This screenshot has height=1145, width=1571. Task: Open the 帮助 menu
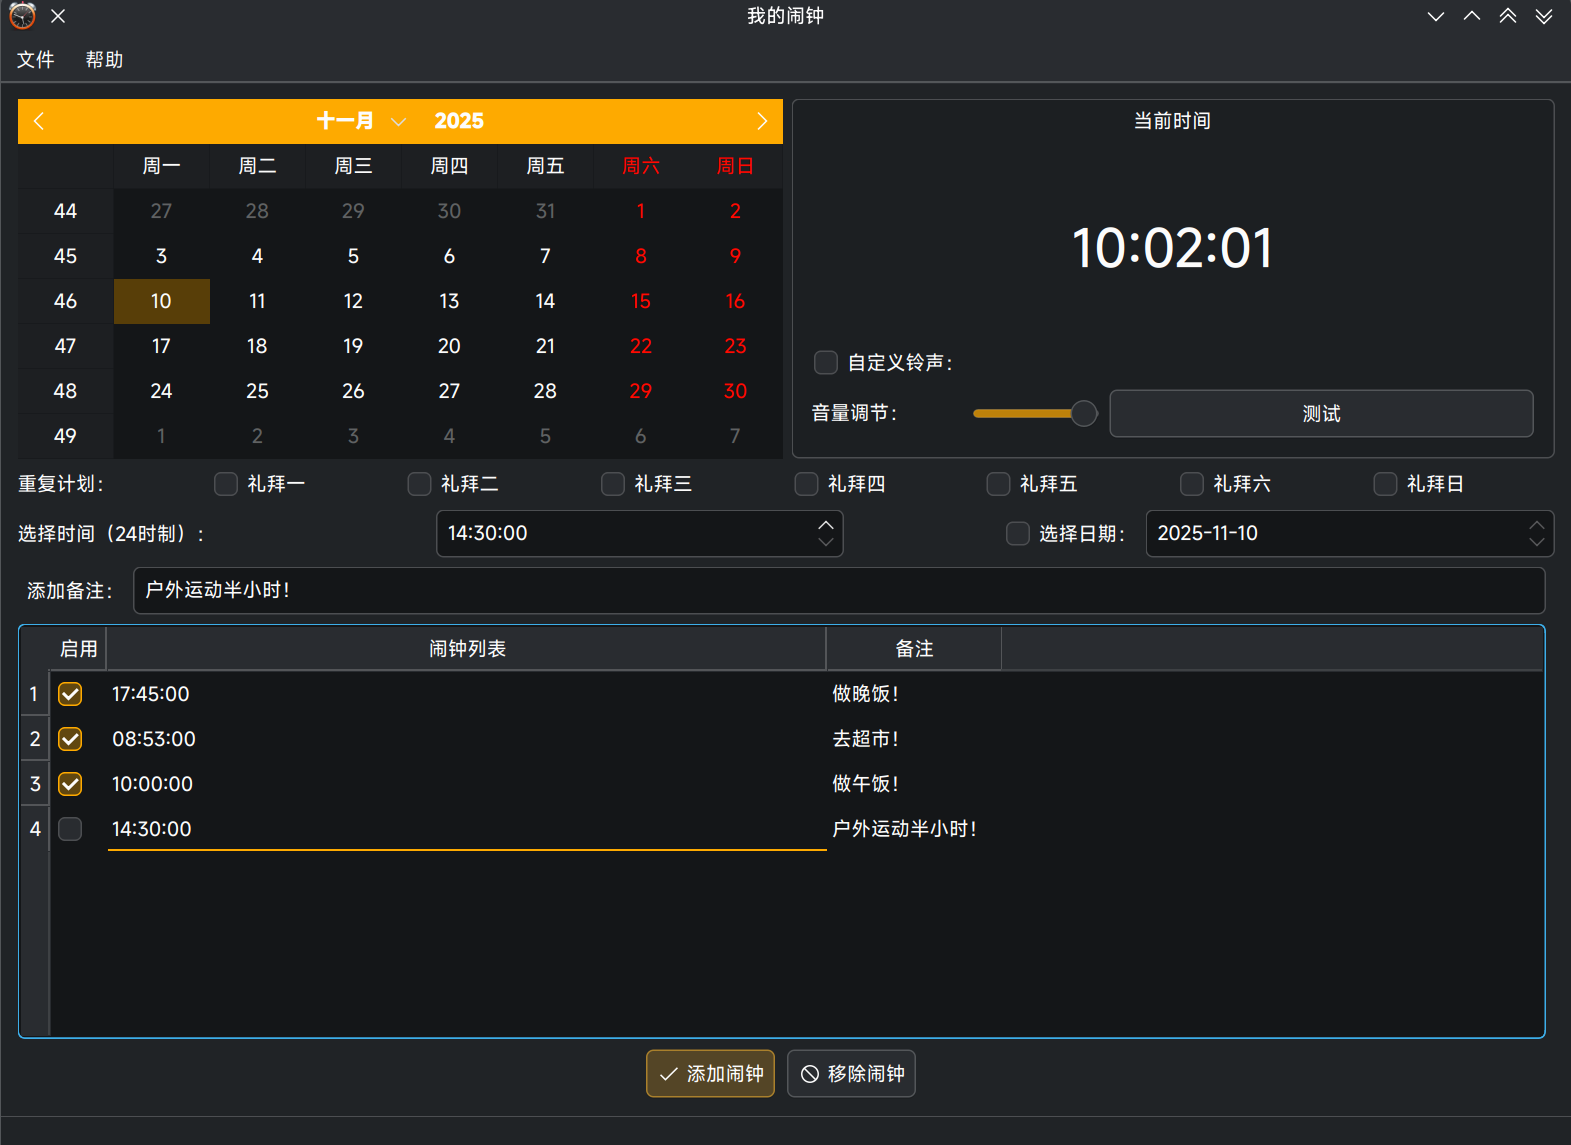tap(104, 60)
